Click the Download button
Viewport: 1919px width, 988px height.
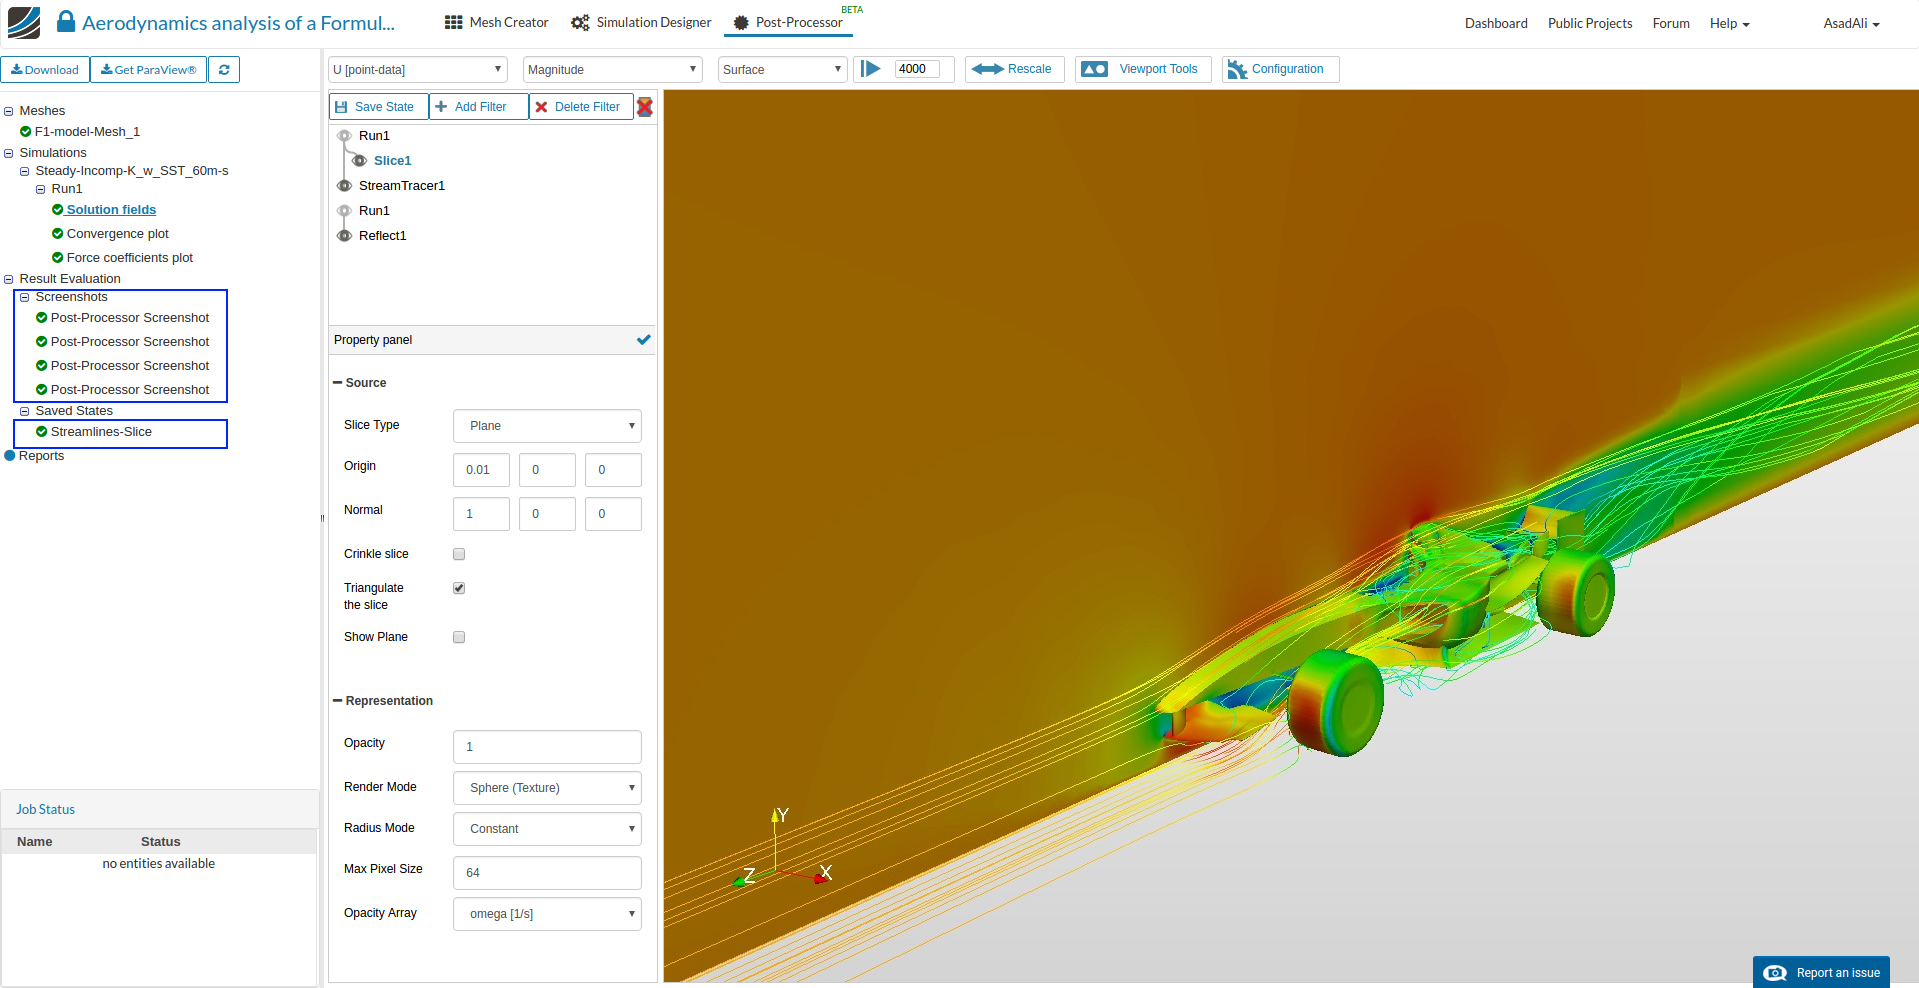click(45, 70)
